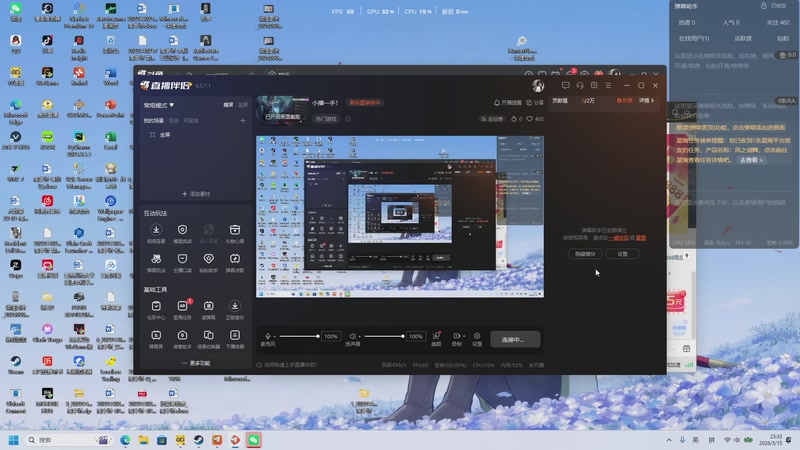The width and height of the screenshot is (800, 450).
Task: Click the 设置 button beside 隐藏模块
Action: 622,254
